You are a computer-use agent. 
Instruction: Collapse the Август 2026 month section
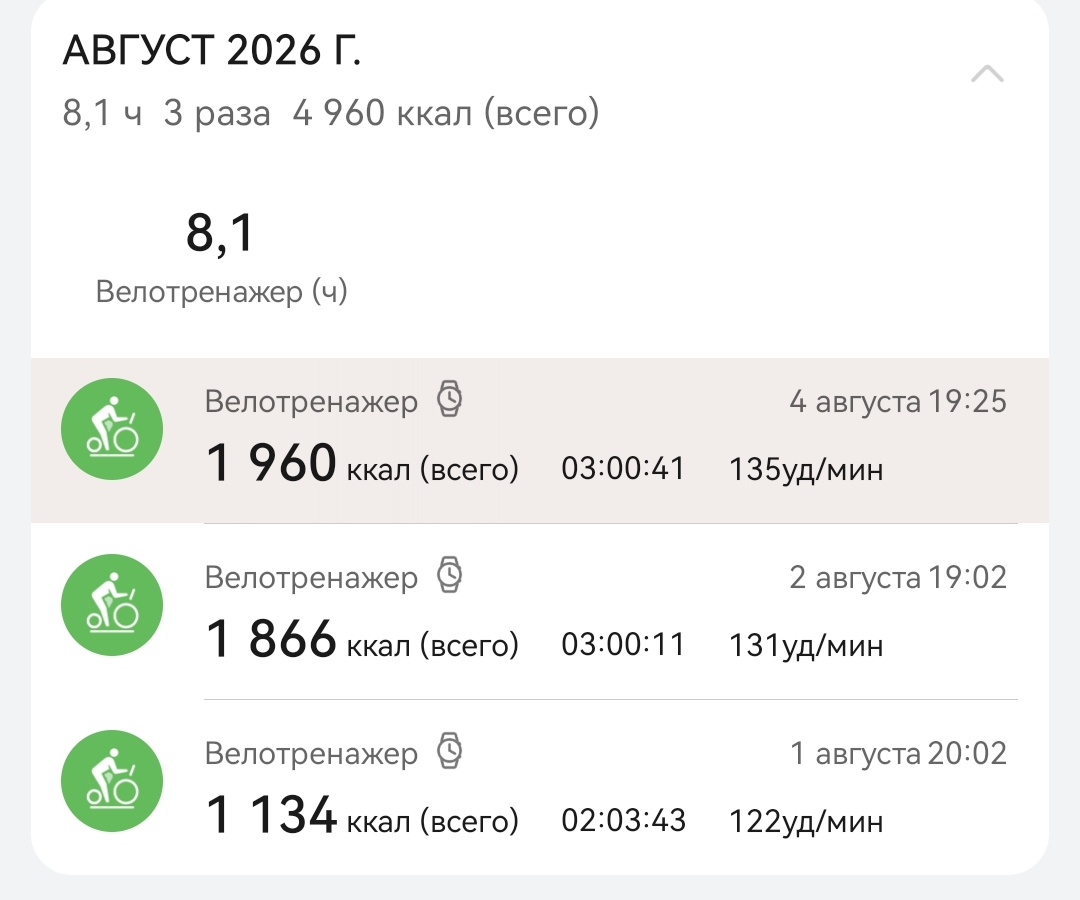tap(987, 73)
